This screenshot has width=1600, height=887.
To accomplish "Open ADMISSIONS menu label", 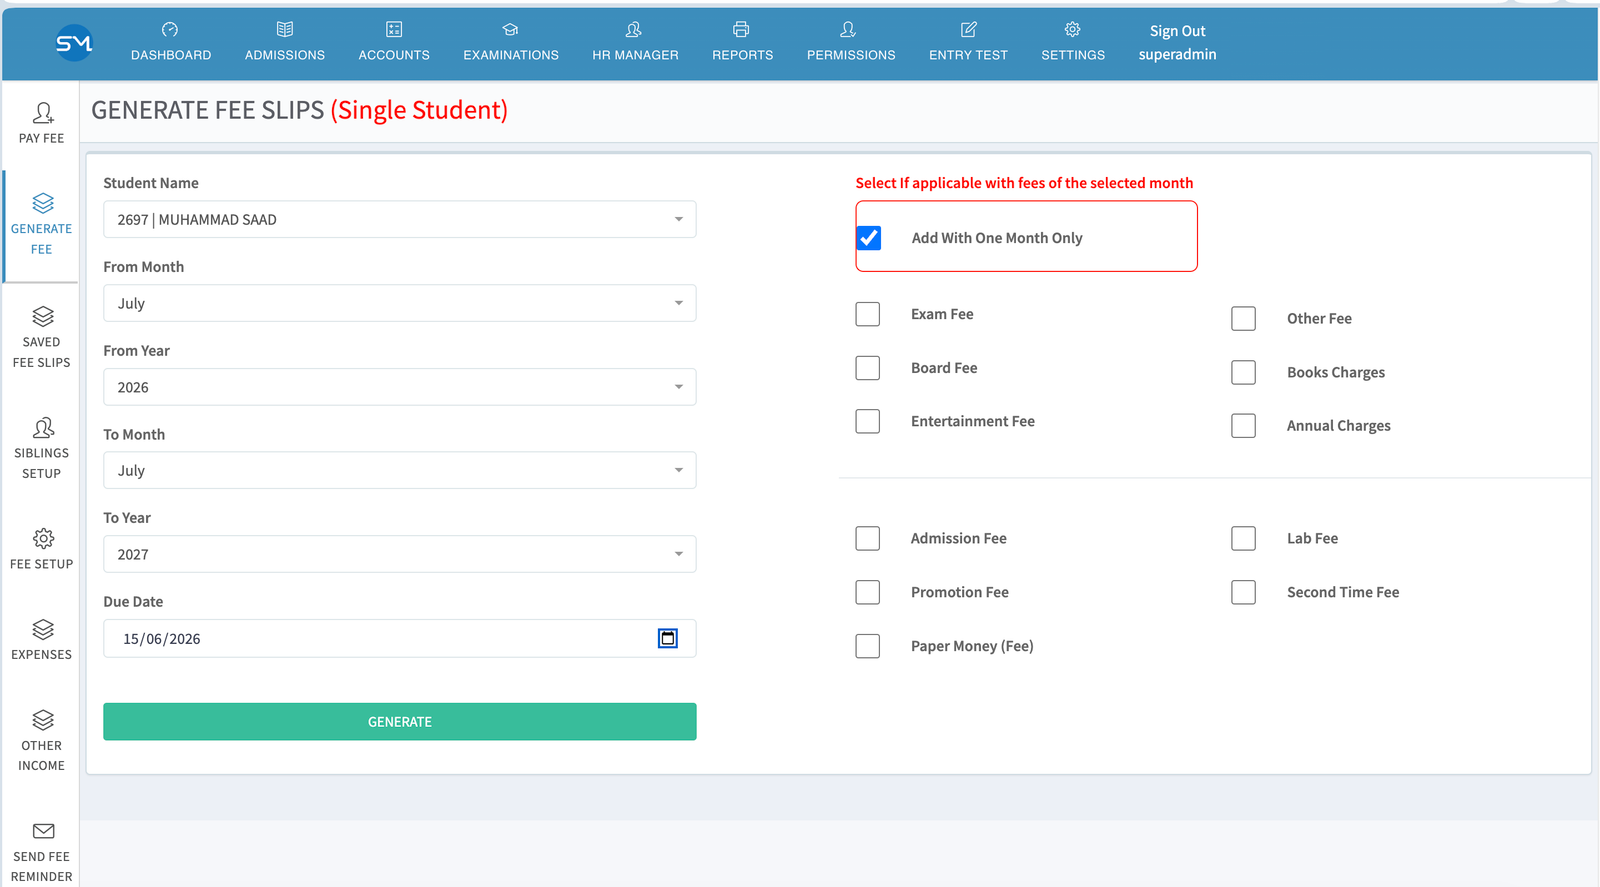I will [x=285, y=55].
